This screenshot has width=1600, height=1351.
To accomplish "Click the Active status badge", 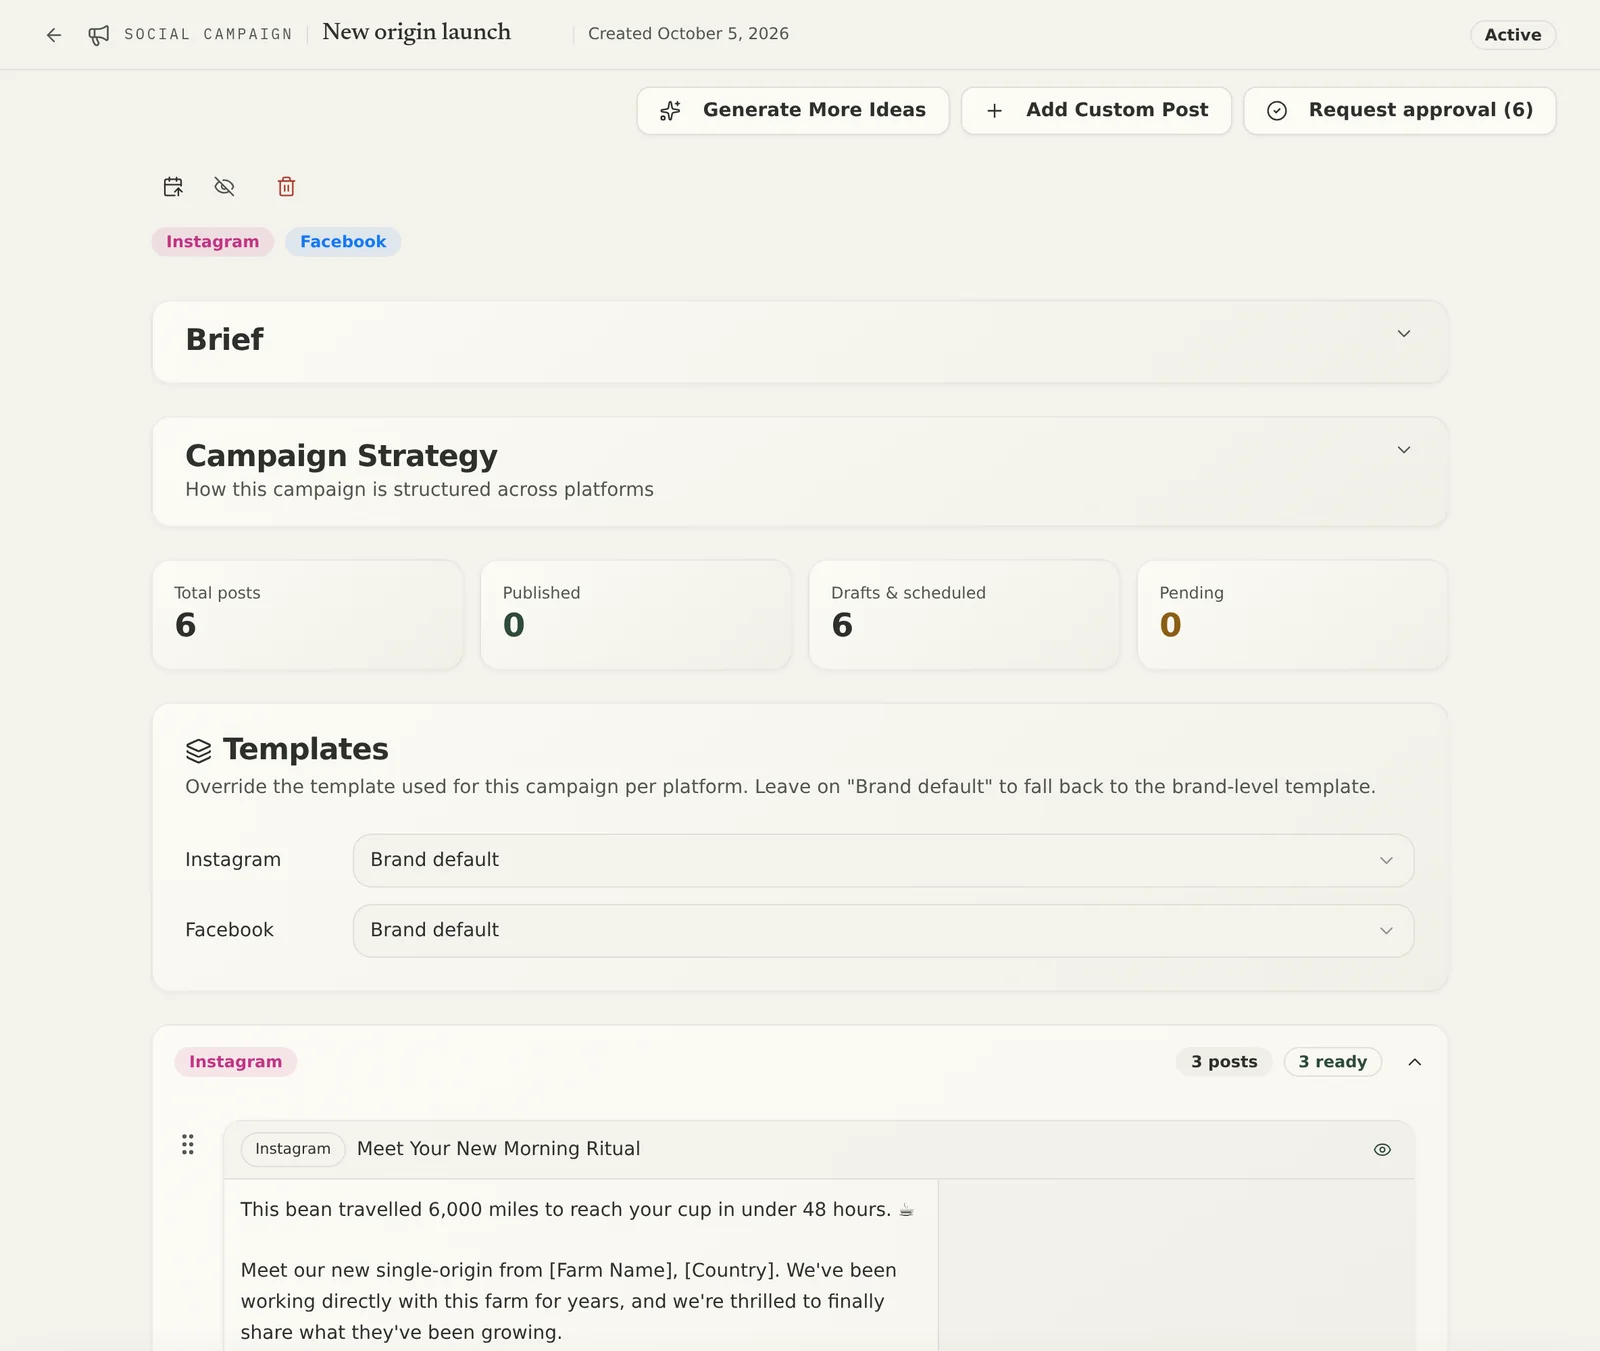I will (1513, 35).
